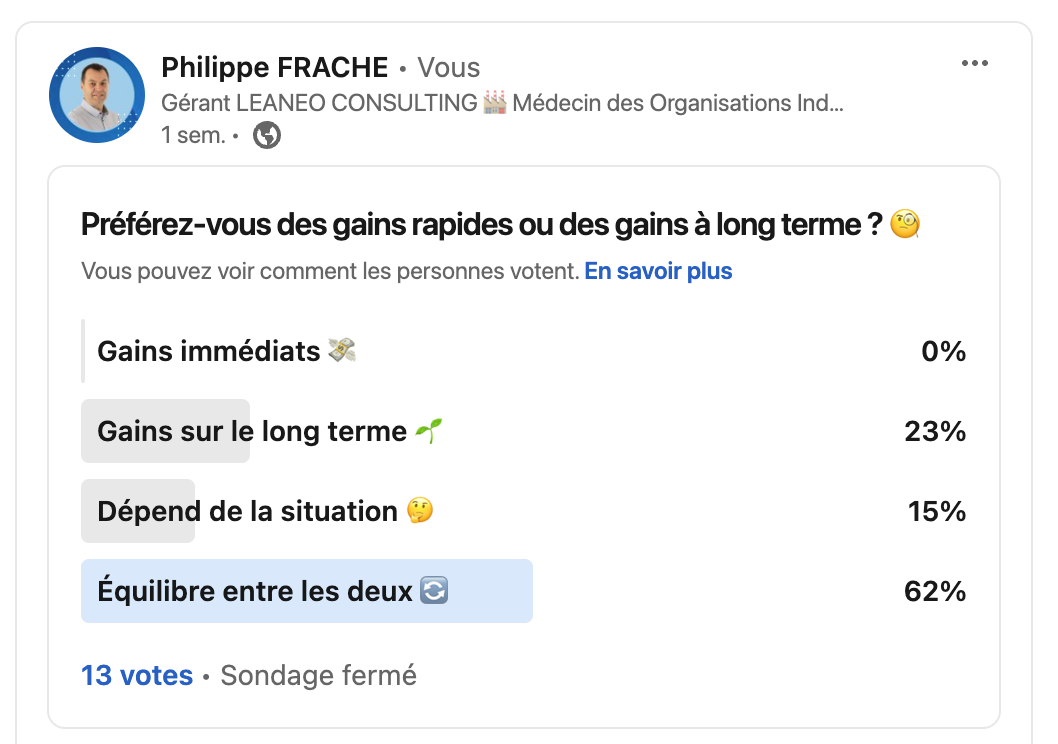Click the globe public visibility icon
Screen dimensions: 1058x744
point(267,135)
